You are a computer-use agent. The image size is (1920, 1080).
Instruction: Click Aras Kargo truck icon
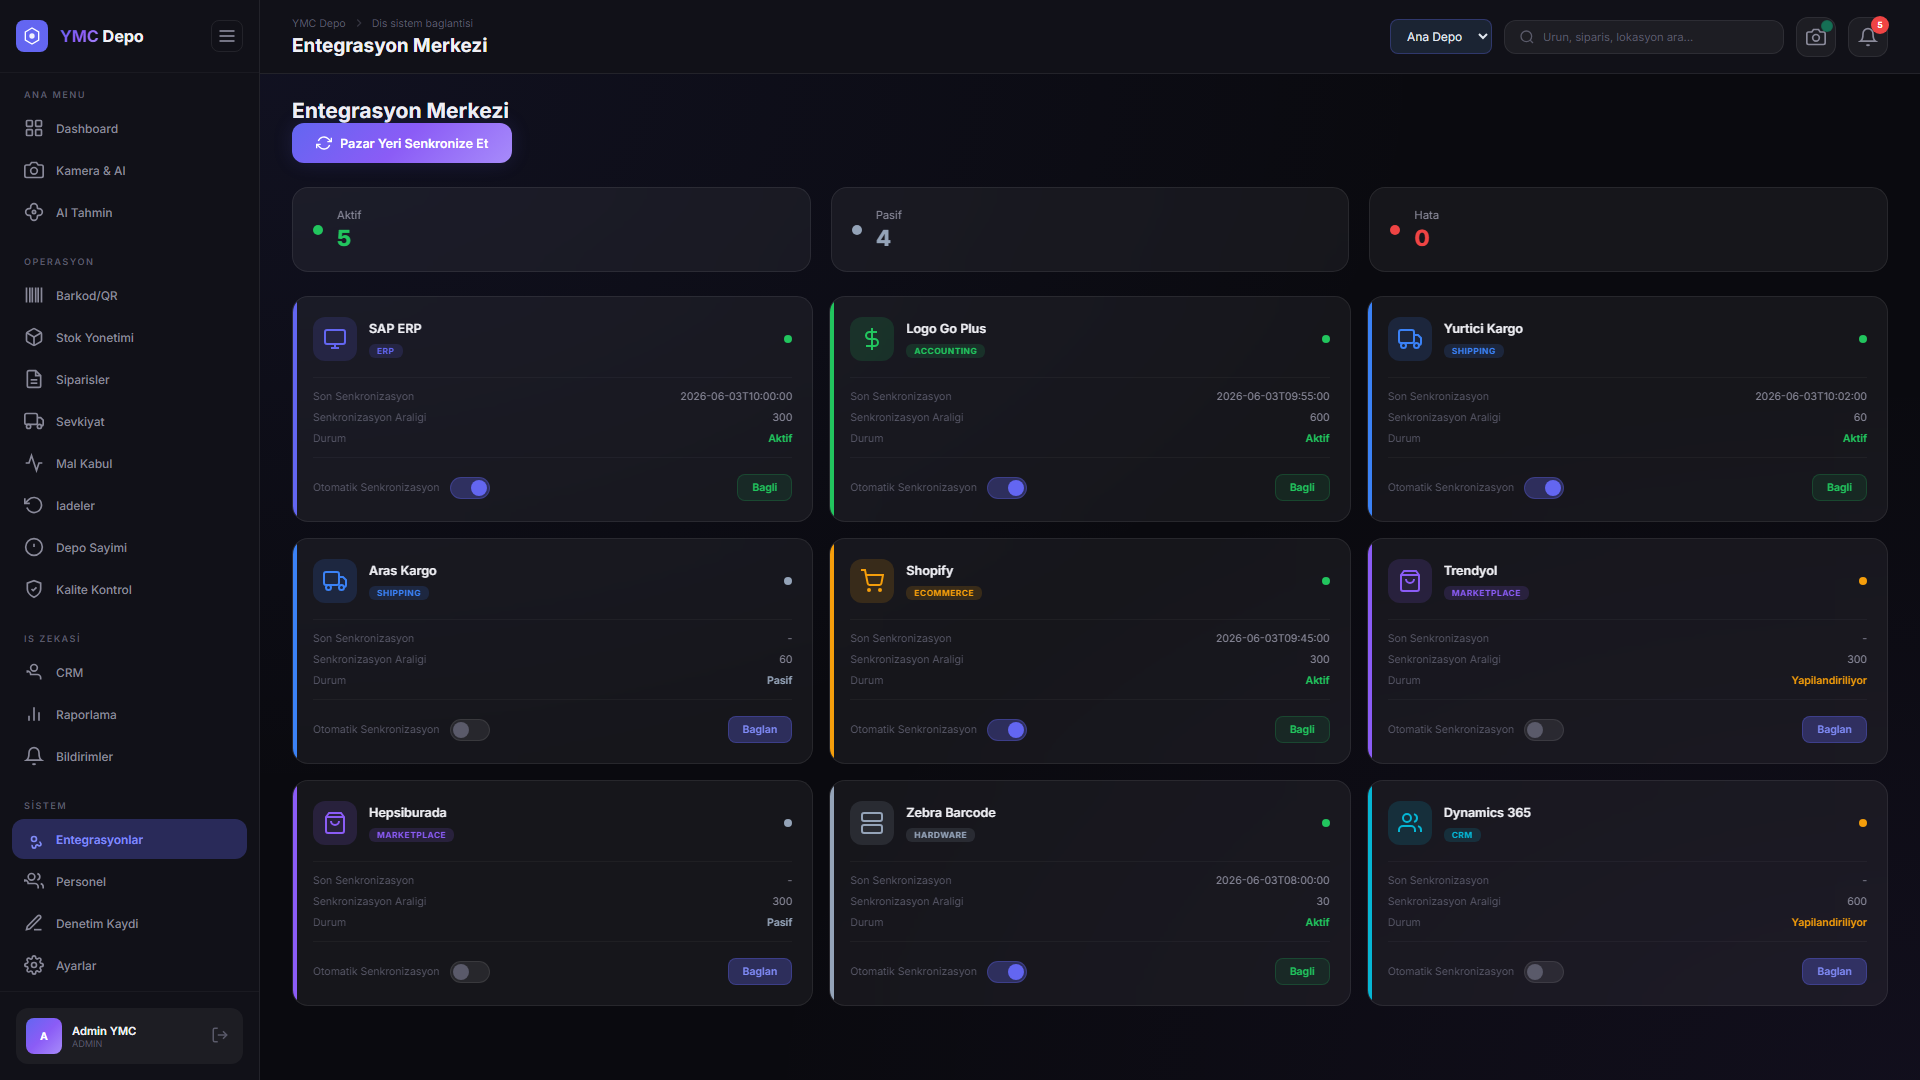pos(335,581)
